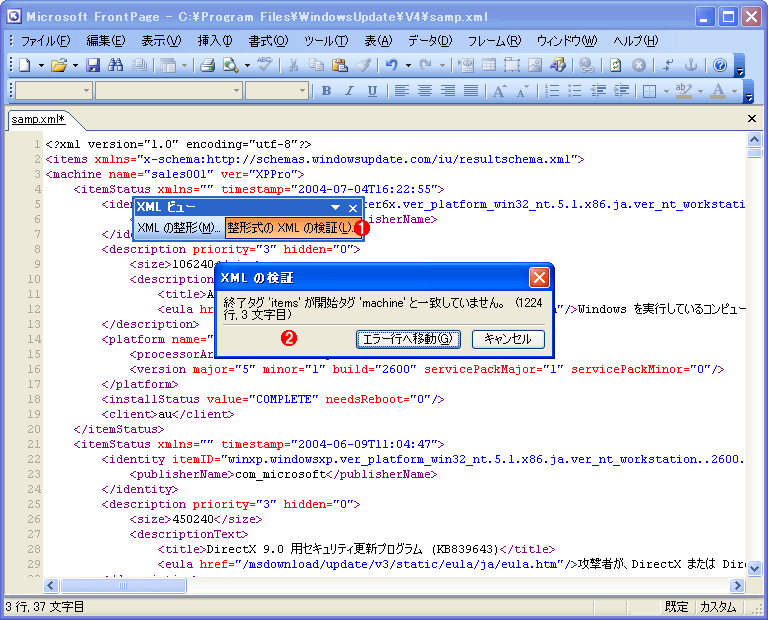
Task: Click the Open folder icon
Action: click(x=59, y=65)
